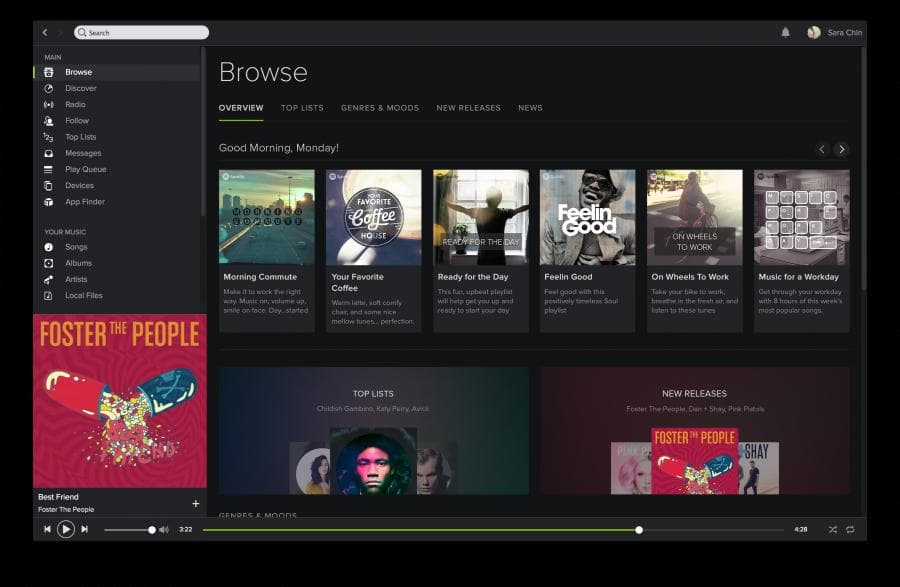Open Messages inbox icon in sidebar

[x=49, y=153]
